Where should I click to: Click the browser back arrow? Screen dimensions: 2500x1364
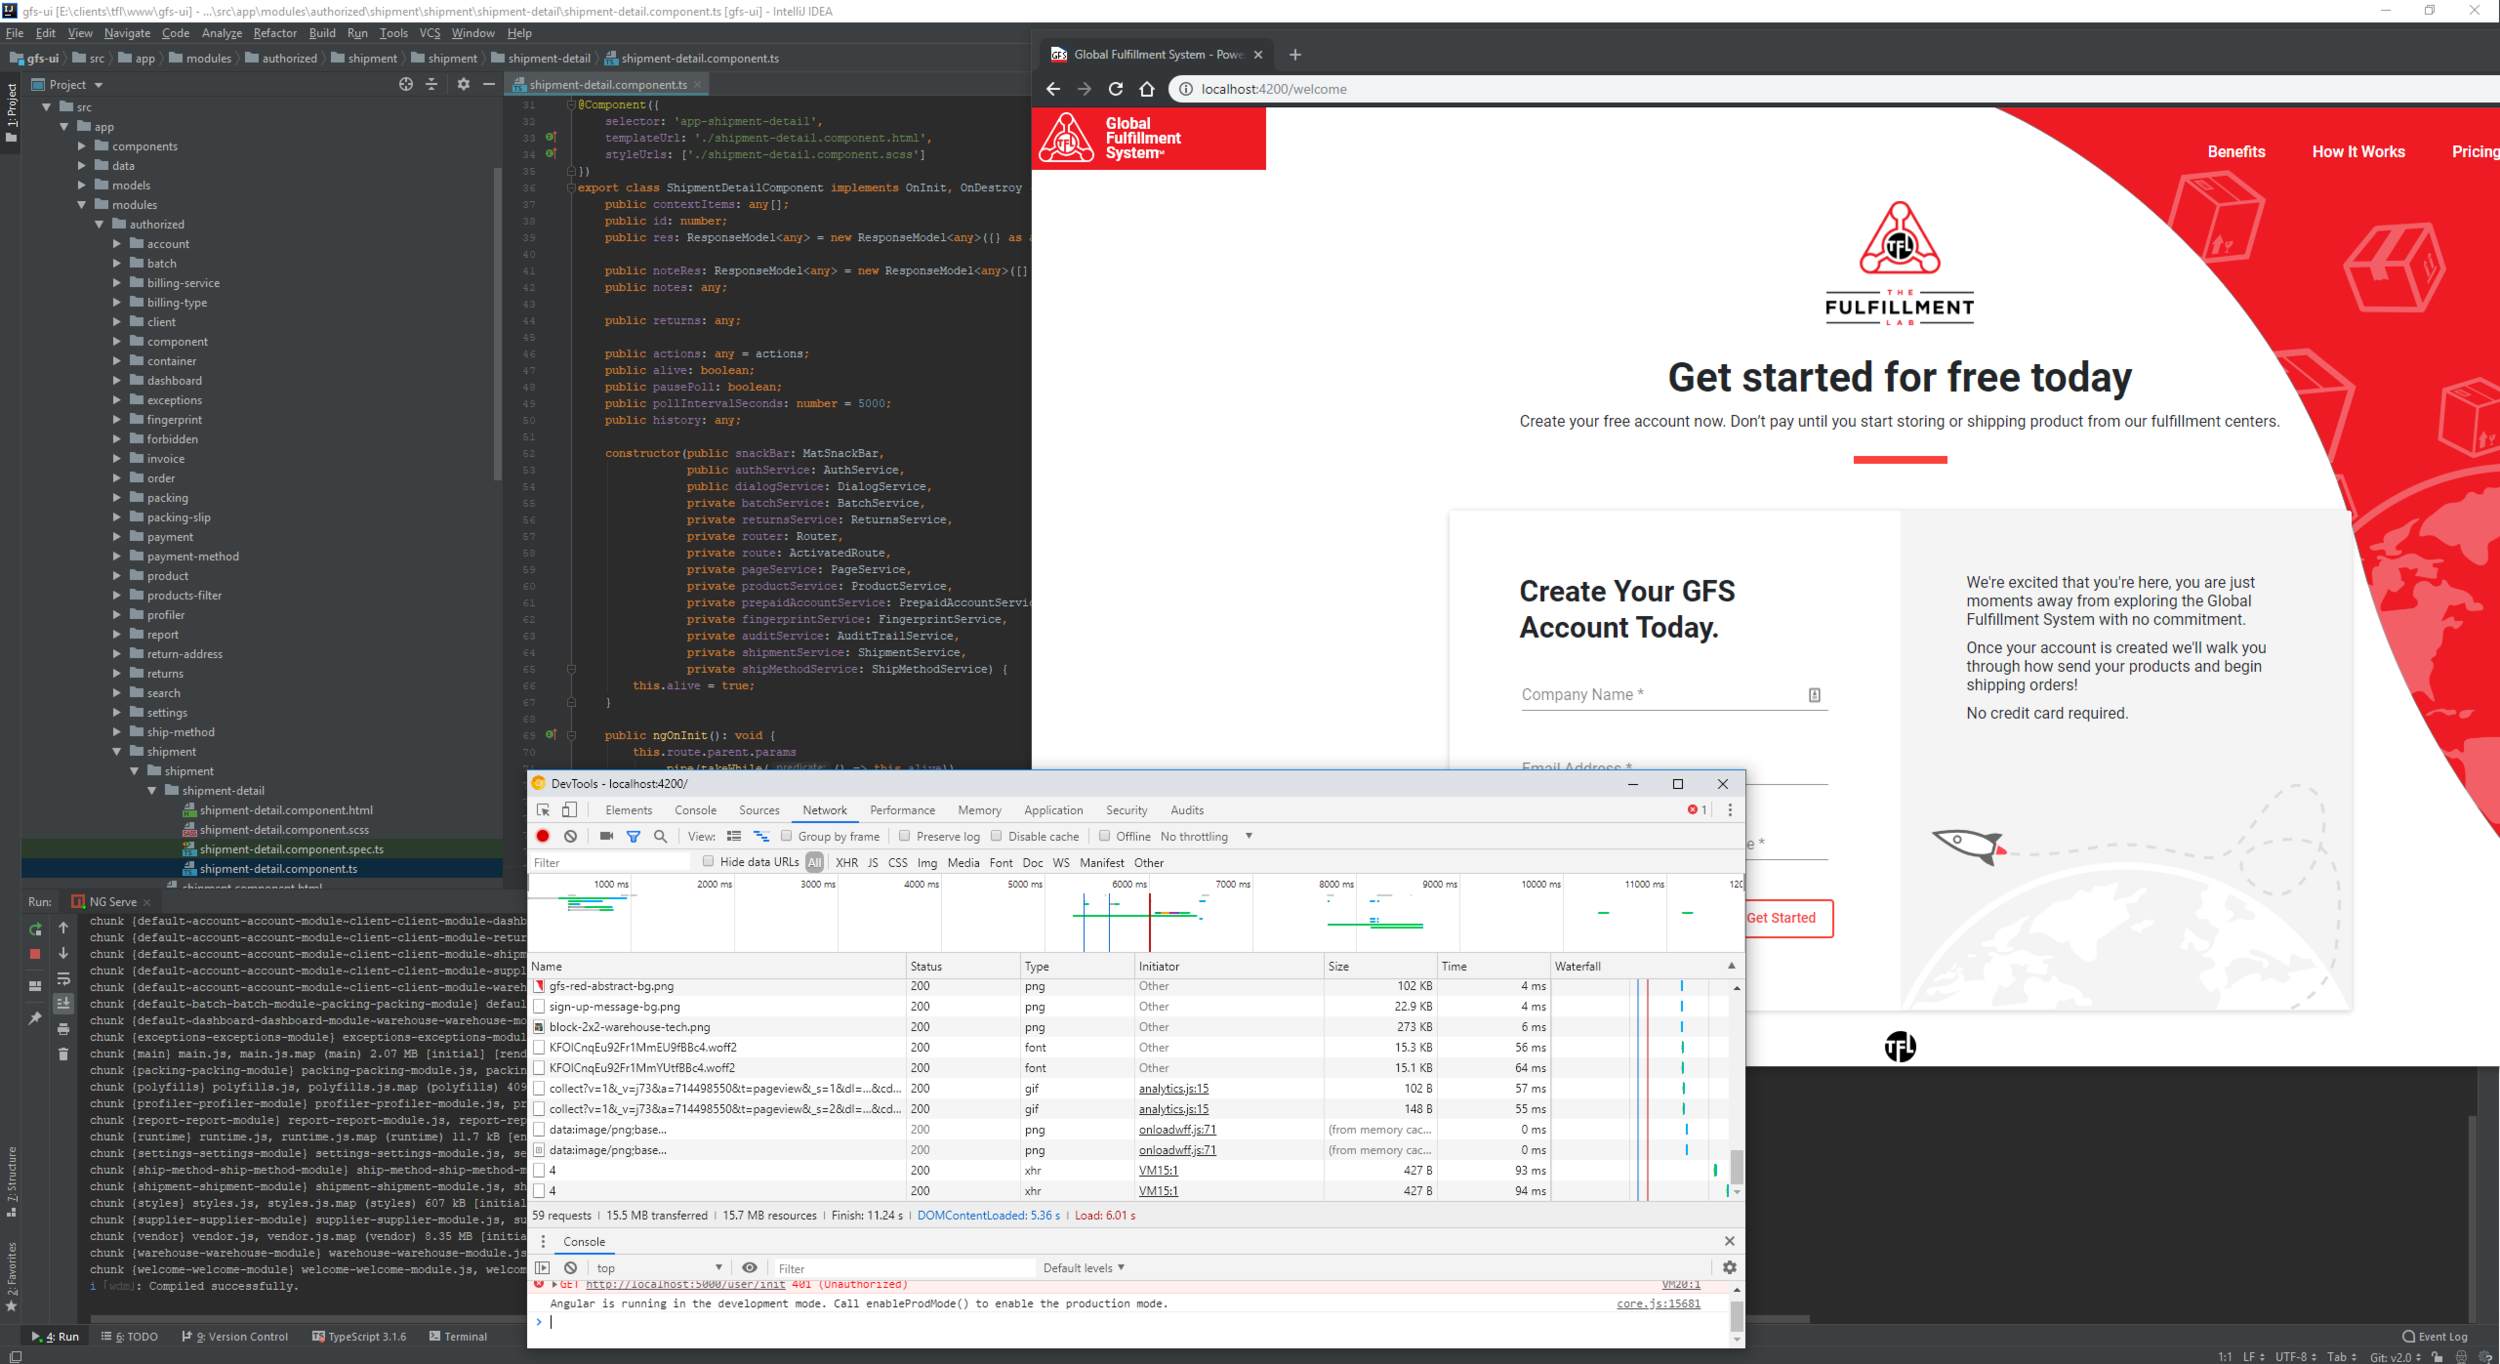(x=1053, y=89)
